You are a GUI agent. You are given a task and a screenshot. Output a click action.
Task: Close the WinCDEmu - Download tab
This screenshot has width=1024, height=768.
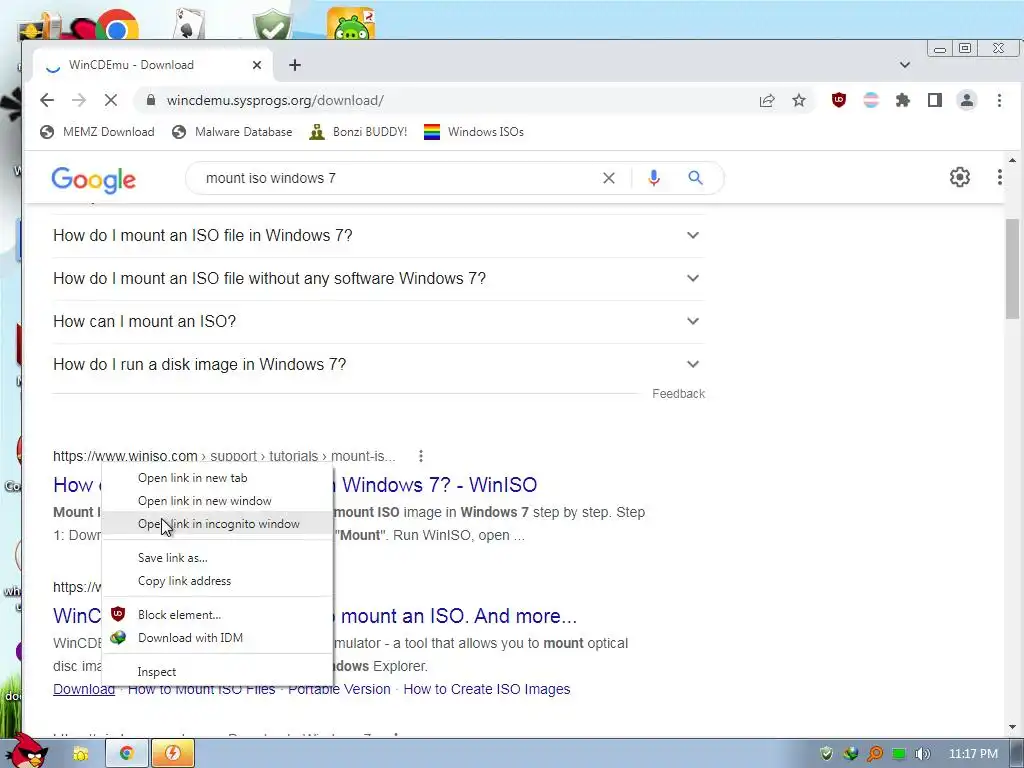pyautogui.click(x=257, y=65)
